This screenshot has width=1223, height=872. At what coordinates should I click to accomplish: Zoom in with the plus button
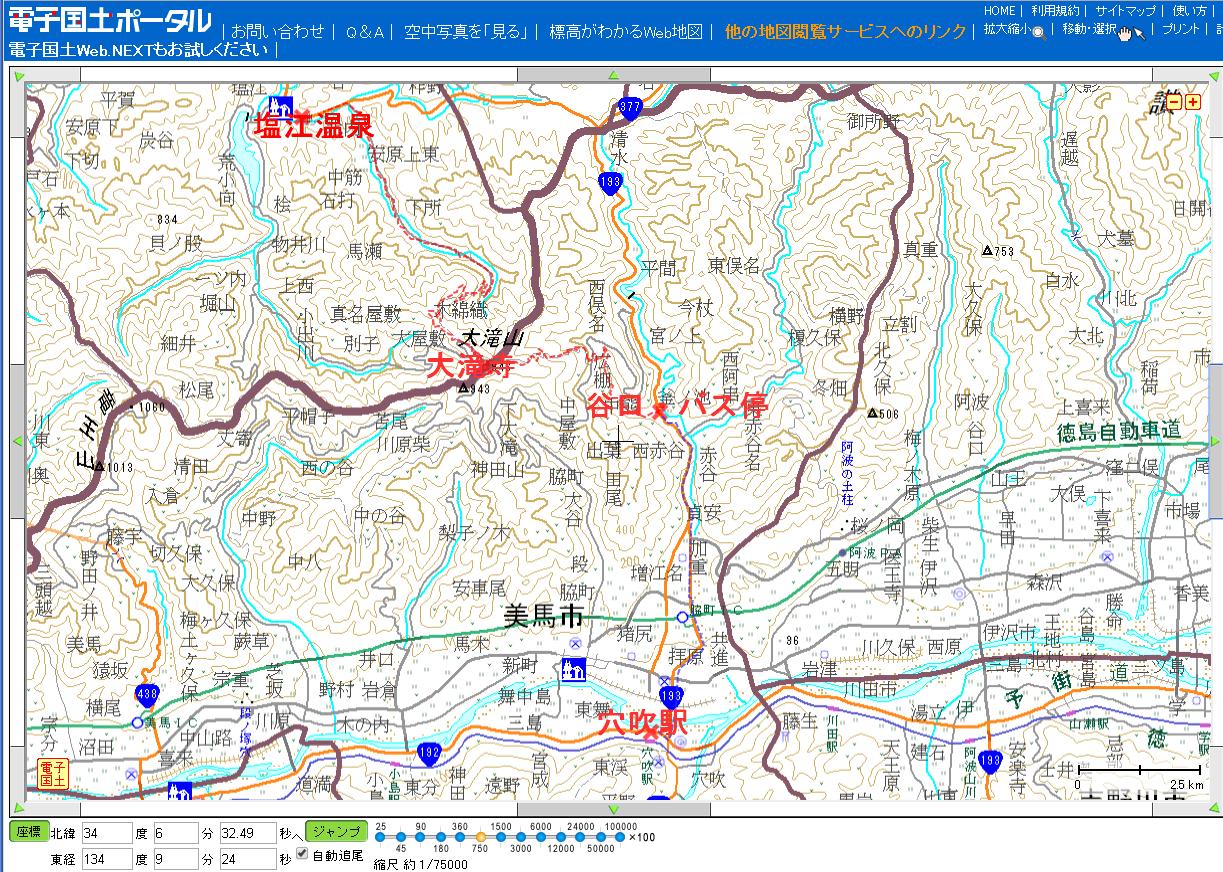(1192, 101)
